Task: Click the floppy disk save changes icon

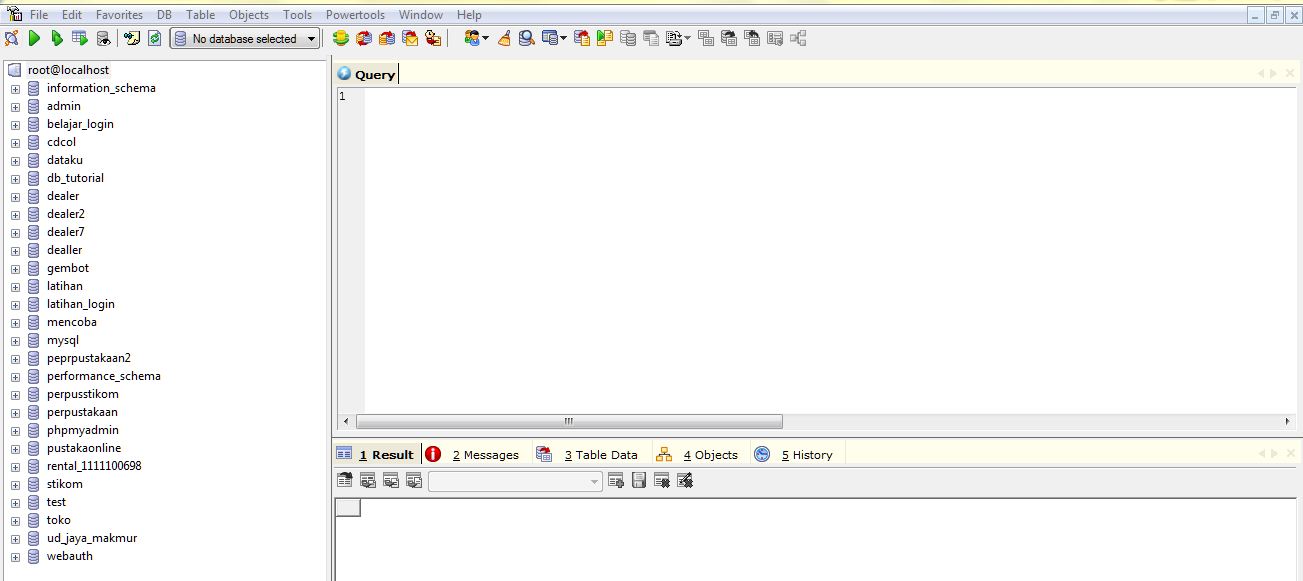Action: (x=639, y=481)
